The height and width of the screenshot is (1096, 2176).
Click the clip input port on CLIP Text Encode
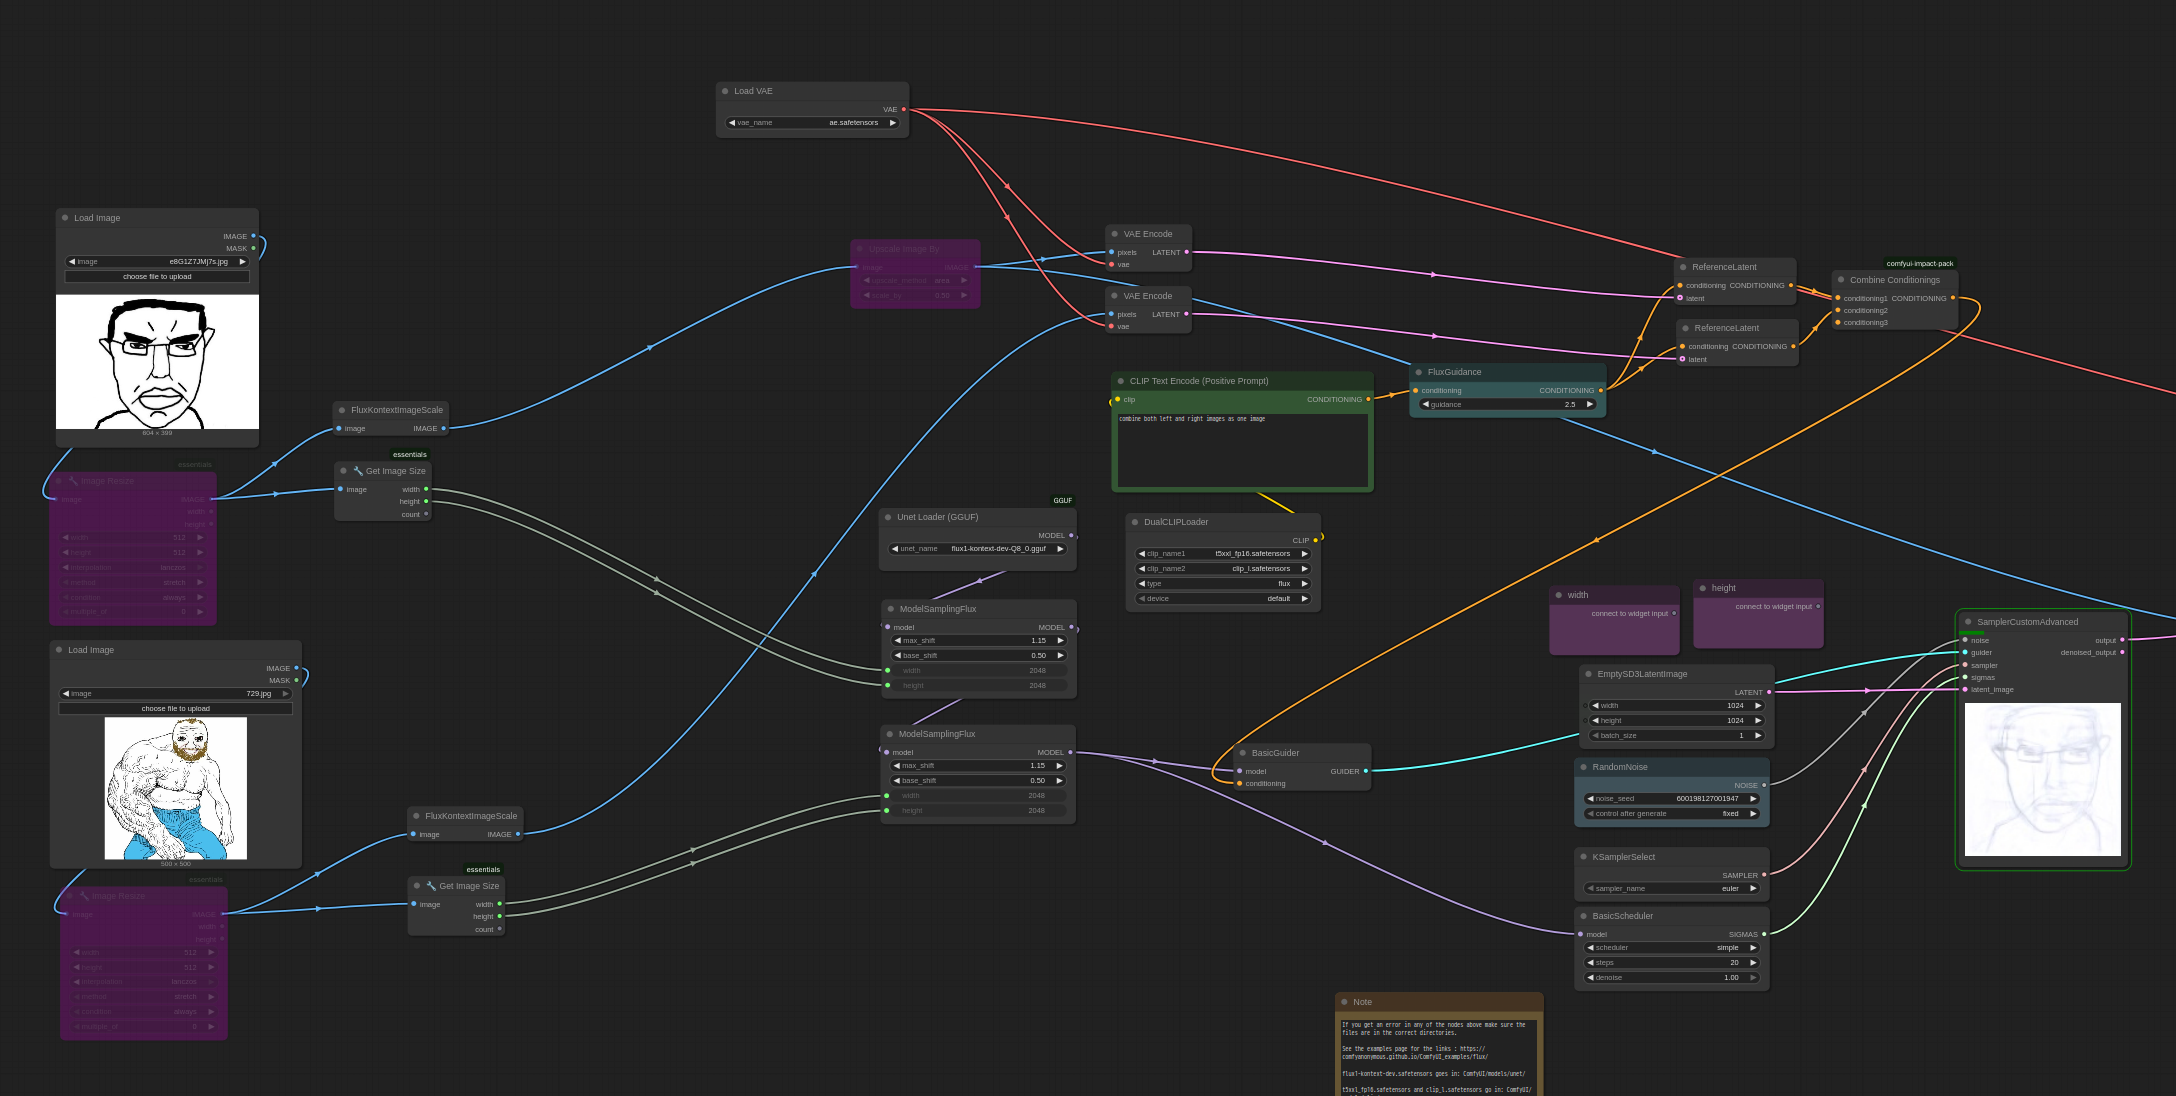1118,399
